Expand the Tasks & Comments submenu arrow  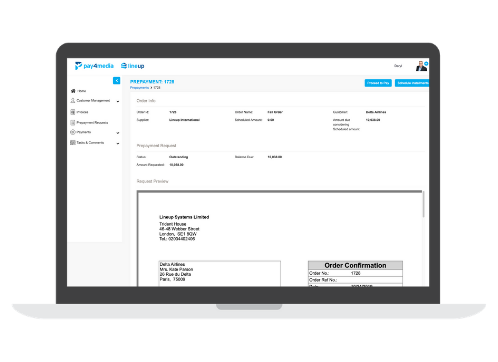[118, 143]
